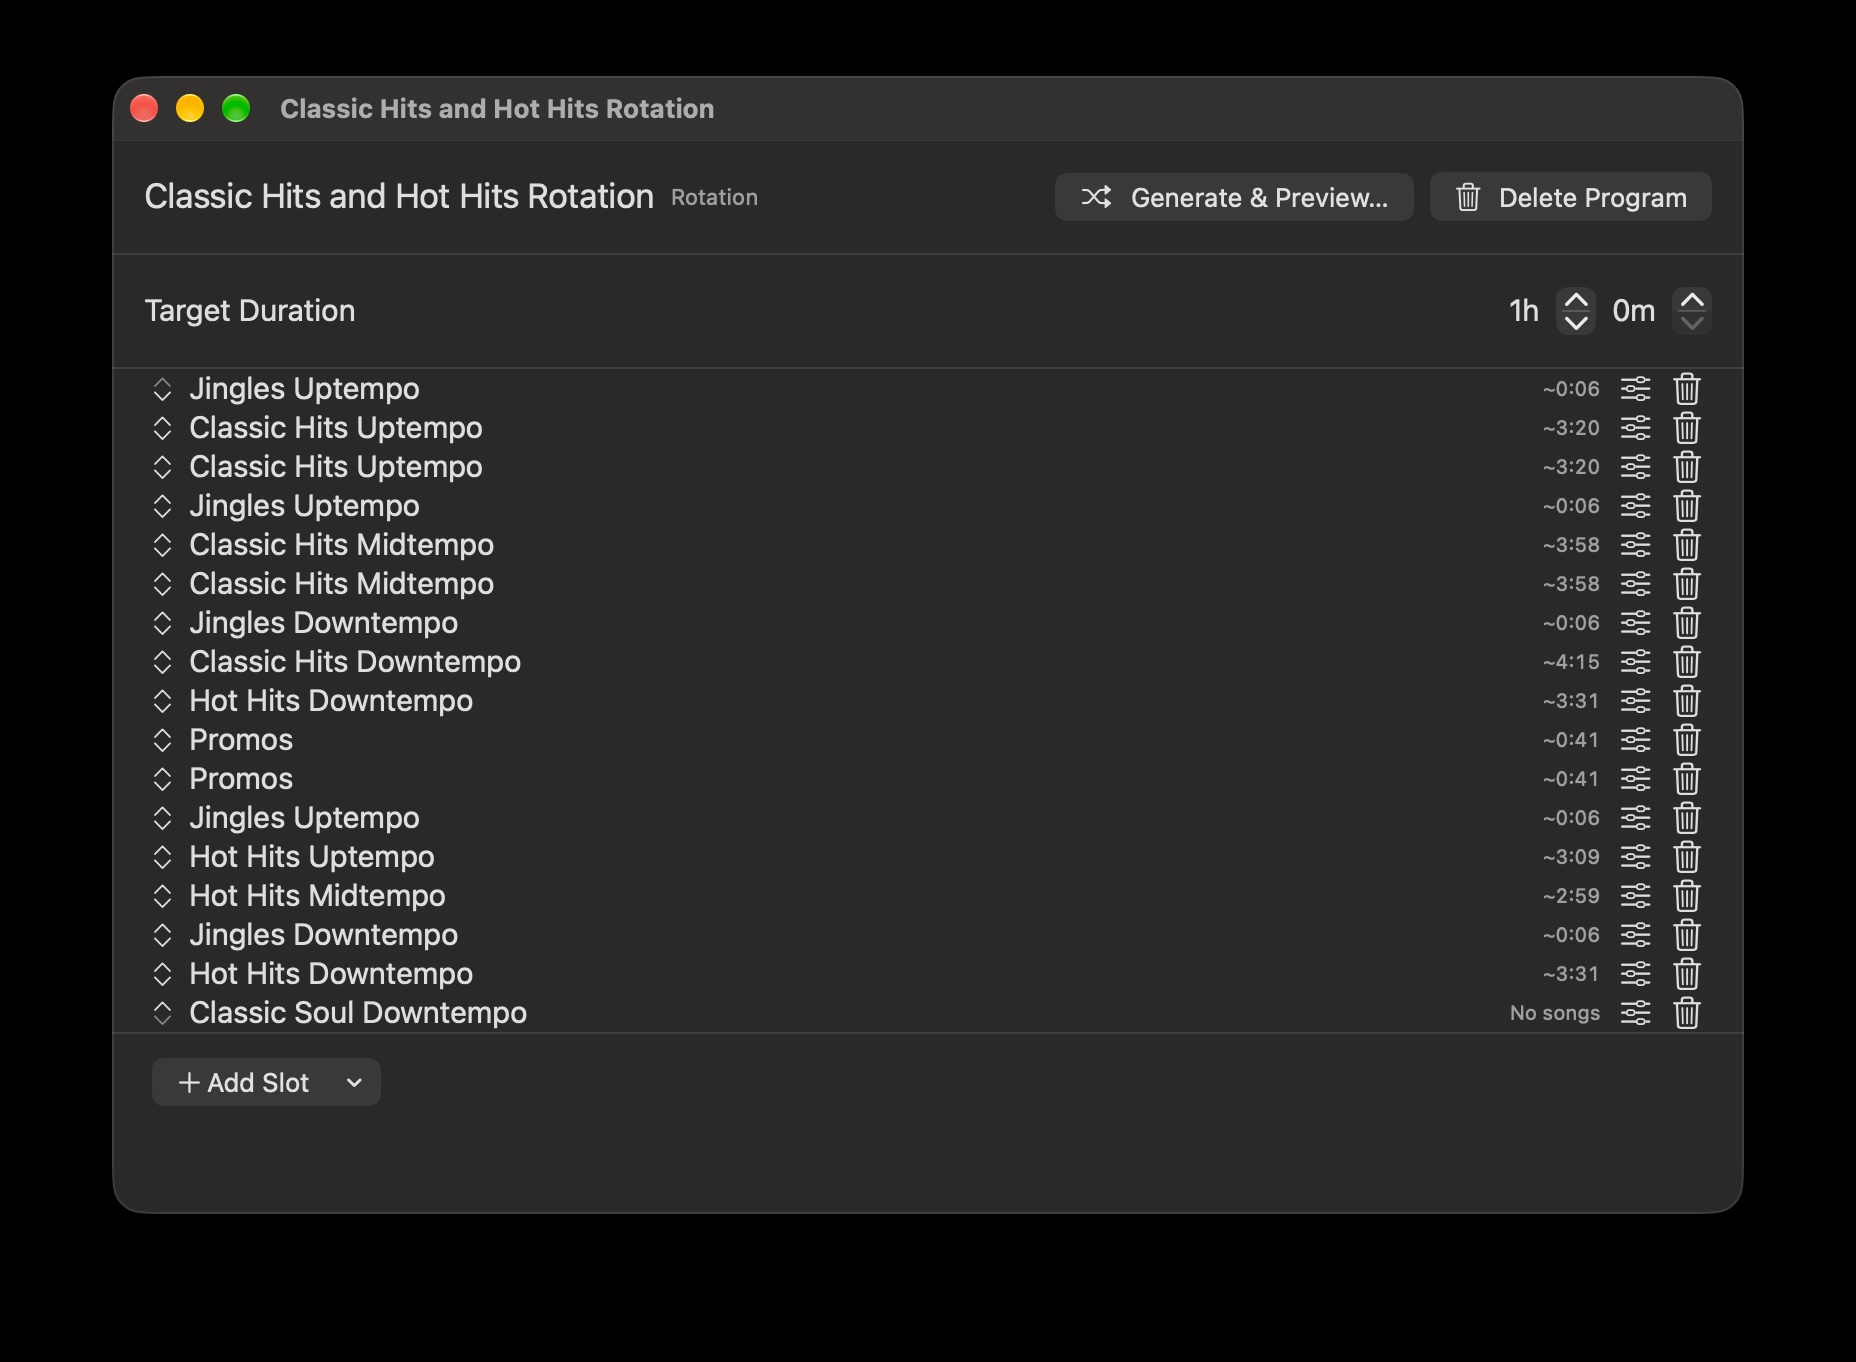Image resolution: width=1856 pixels, height=1362 pixels.
Task: Click the small Rotation type label
Action: 714,198
